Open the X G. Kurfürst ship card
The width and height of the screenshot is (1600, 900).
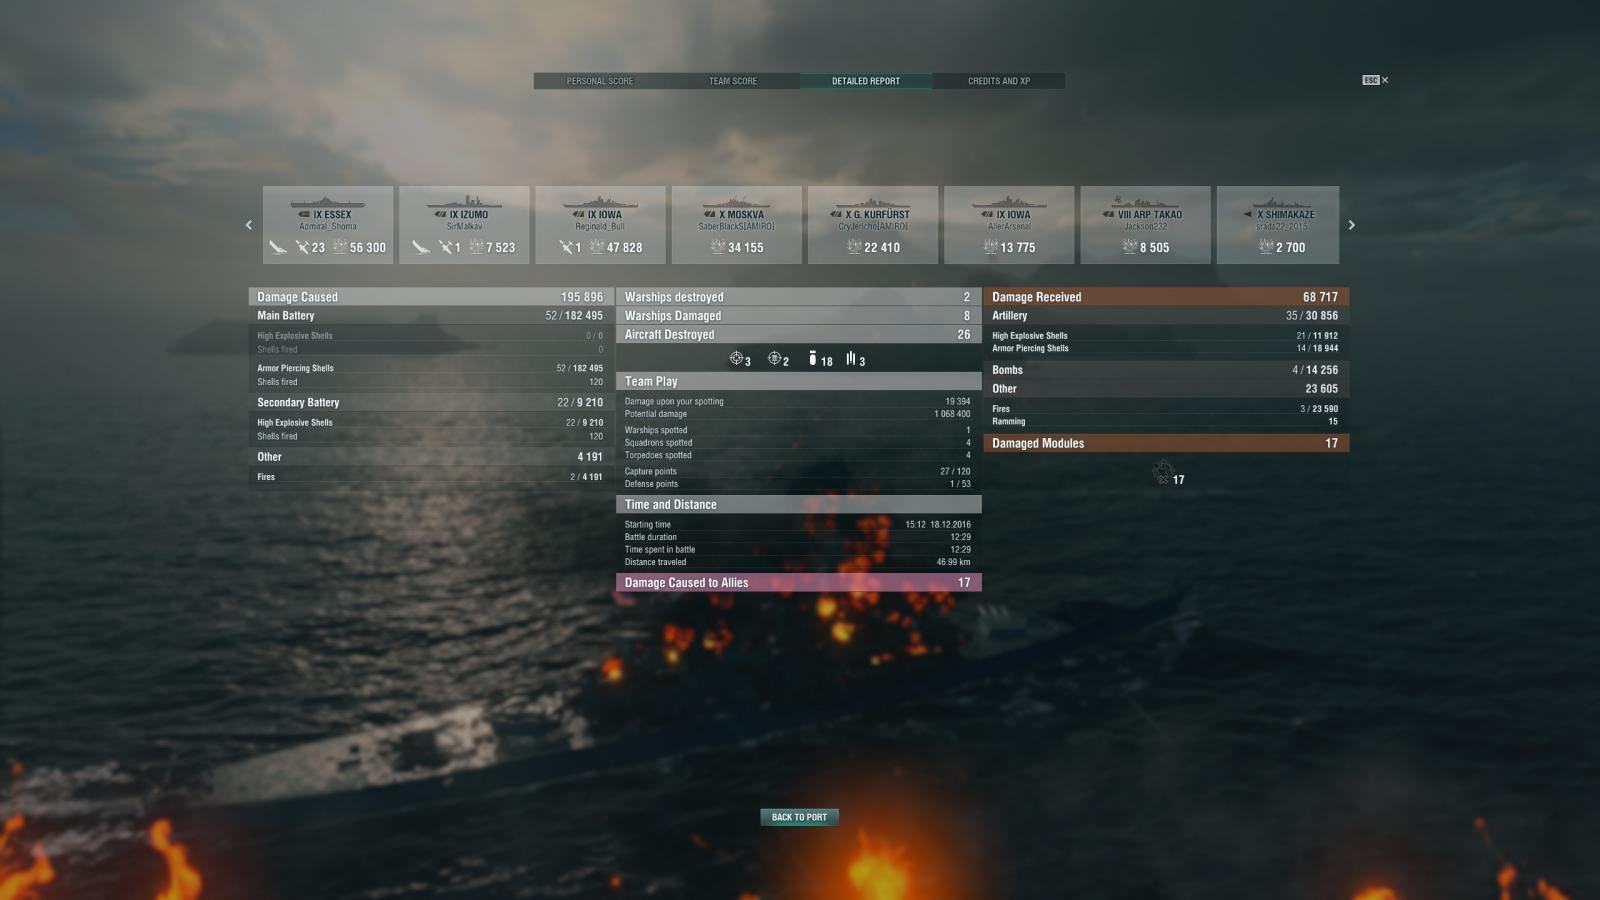click(x=873, y=225)
